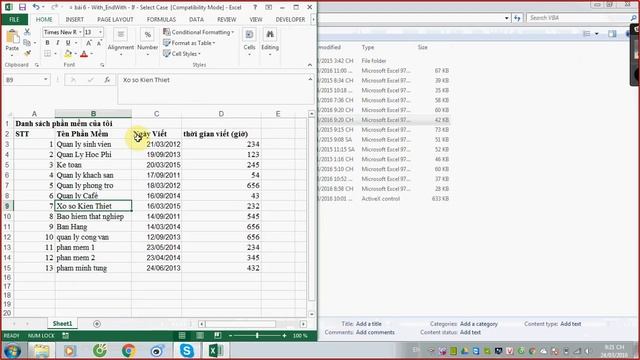Click the Copy icon in Clipboard group
640x360 pixels.
point(27,42)
